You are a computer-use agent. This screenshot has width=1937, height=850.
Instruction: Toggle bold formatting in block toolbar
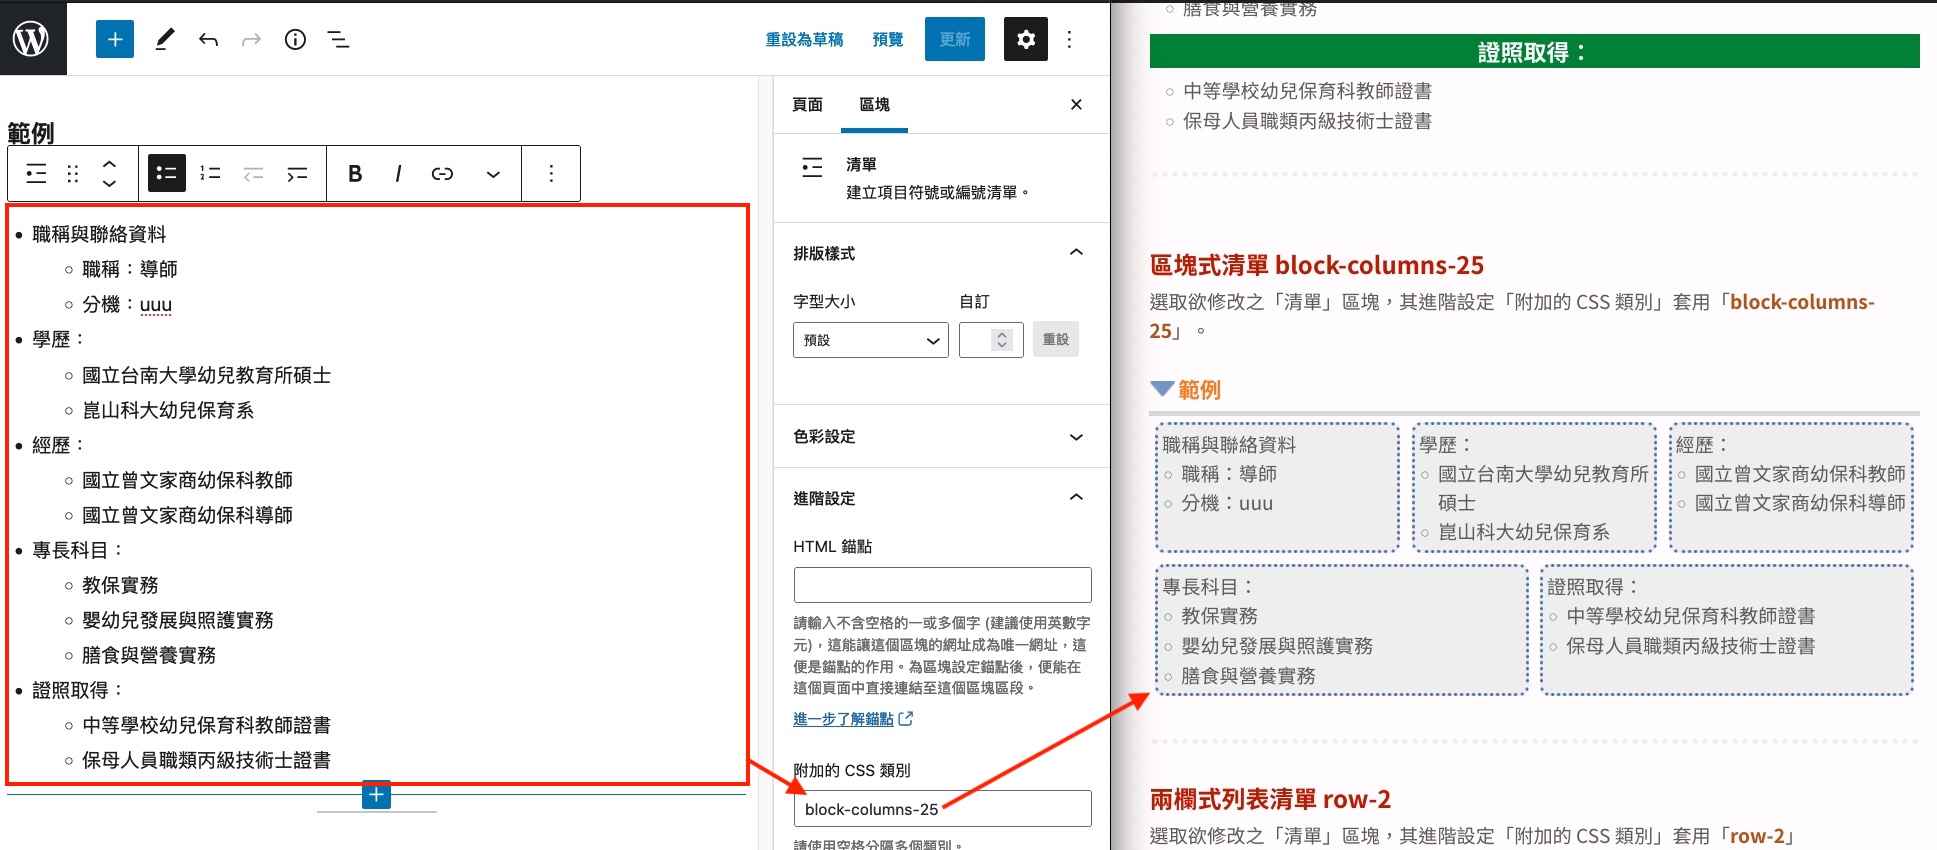pos(355,174)
